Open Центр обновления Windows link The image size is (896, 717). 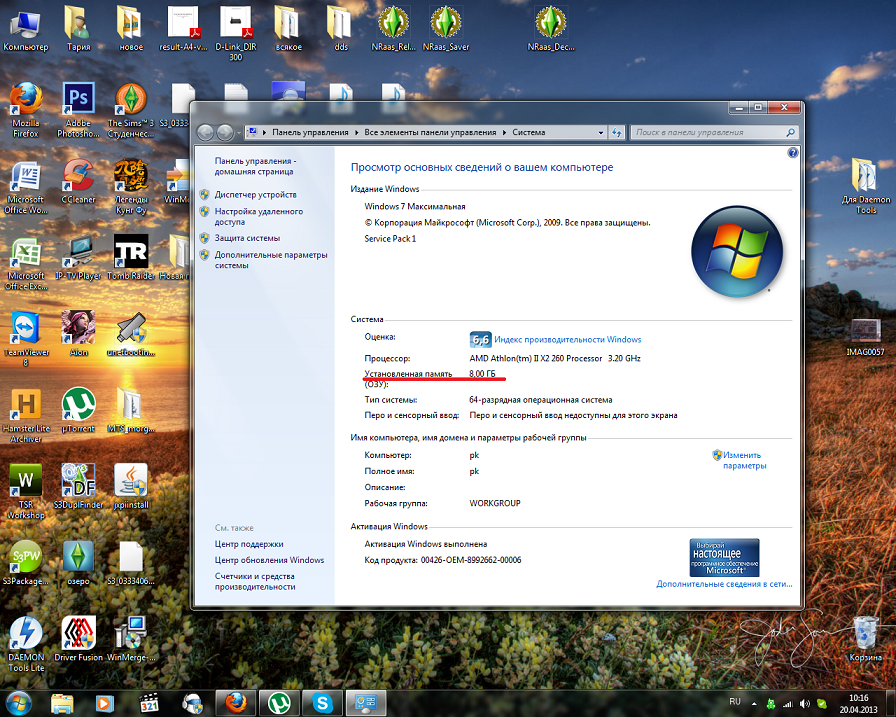tap(269, 560)
